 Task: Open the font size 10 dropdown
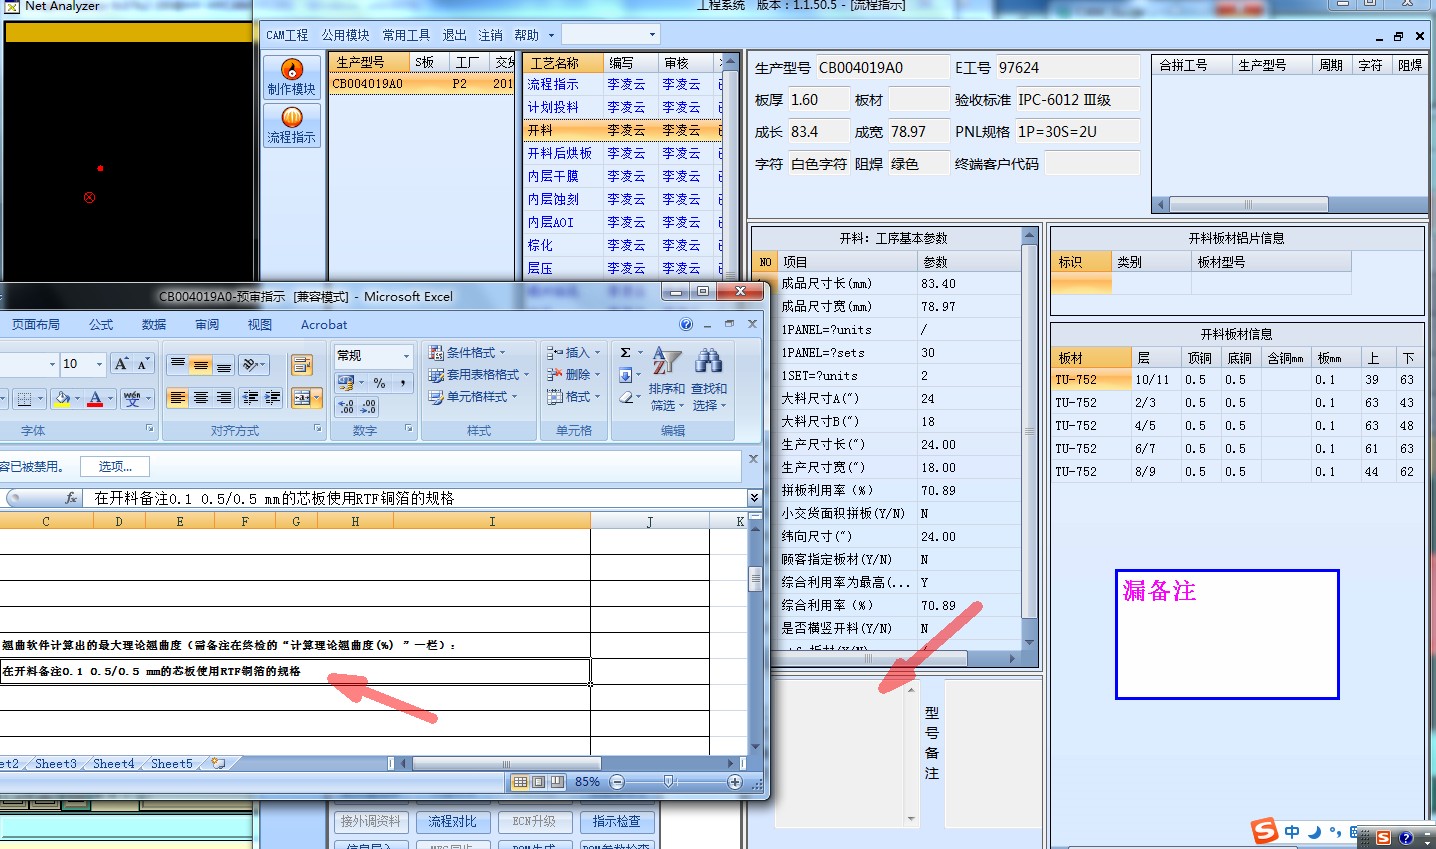pyautogui.click(x=99, y=364)
